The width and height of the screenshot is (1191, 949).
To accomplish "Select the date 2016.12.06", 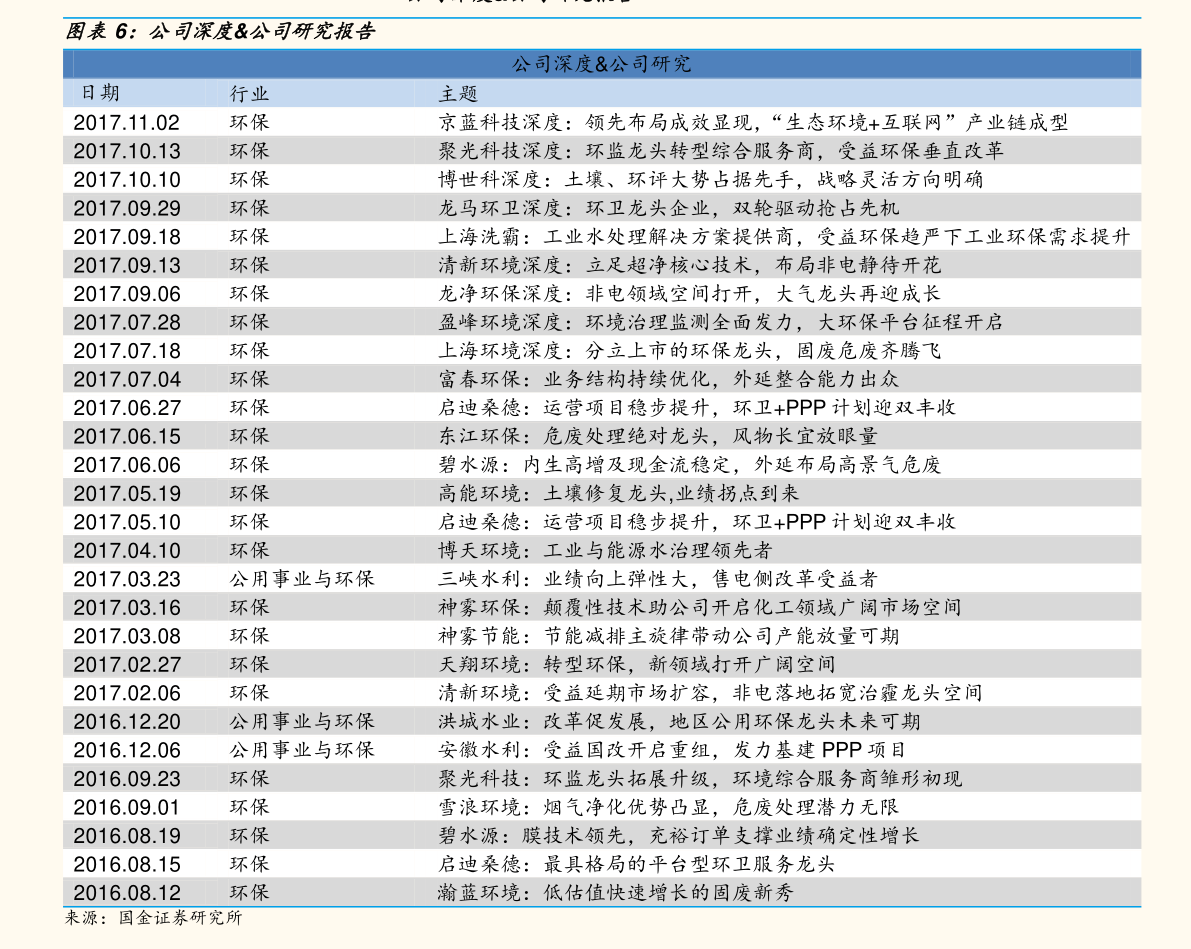I will (x=127, y=750).
